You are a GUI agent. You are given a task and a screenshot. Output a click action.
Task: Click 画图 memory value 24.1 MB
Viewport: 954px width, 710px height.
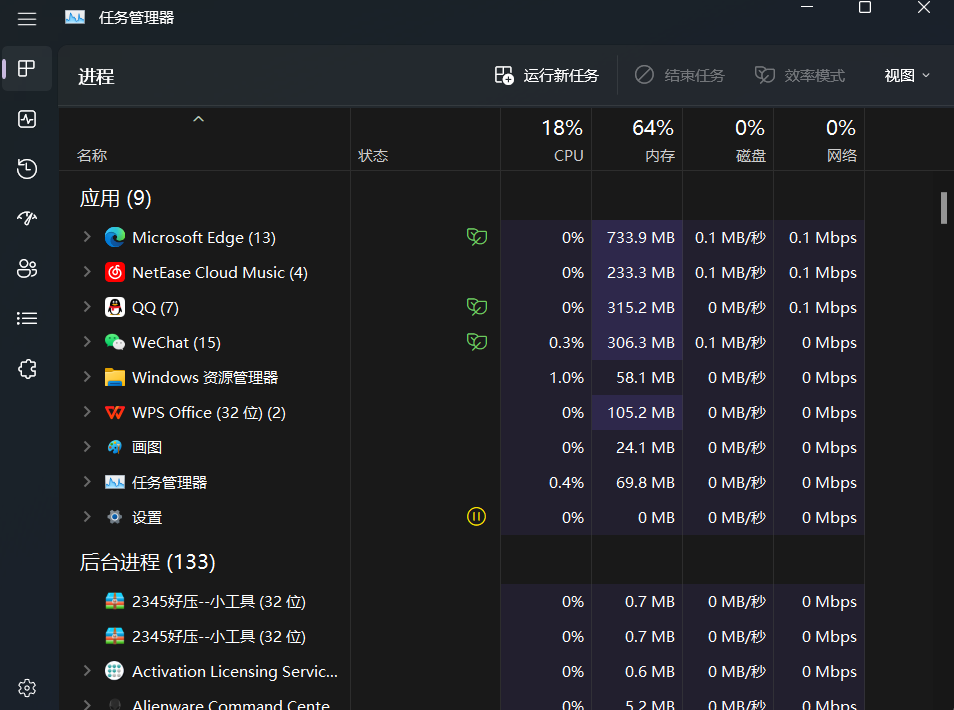click(x=645, y=447)
